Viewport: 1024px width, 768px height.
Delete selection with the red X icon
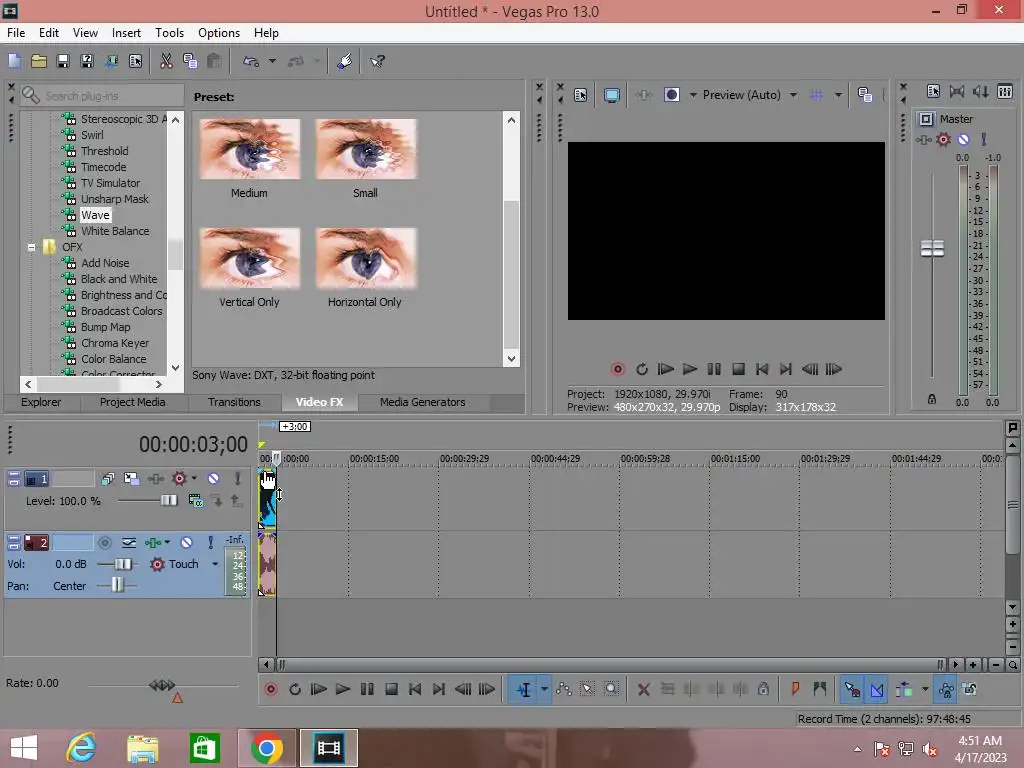point(643,689)
